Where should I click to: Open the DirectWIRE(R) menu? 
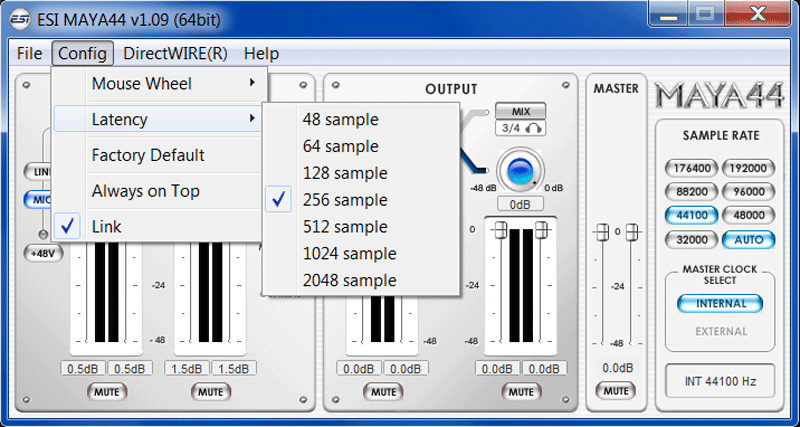(x=175, y=53)
